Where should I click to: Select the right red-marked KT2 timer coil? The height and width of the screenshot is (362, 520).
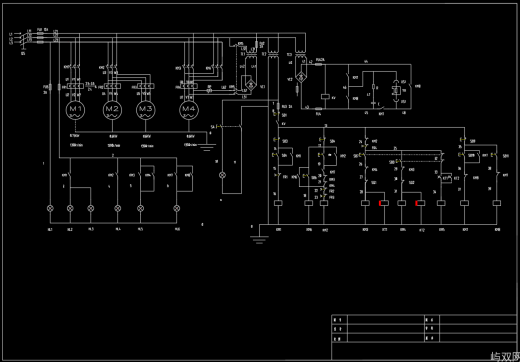tap(421, 203)
